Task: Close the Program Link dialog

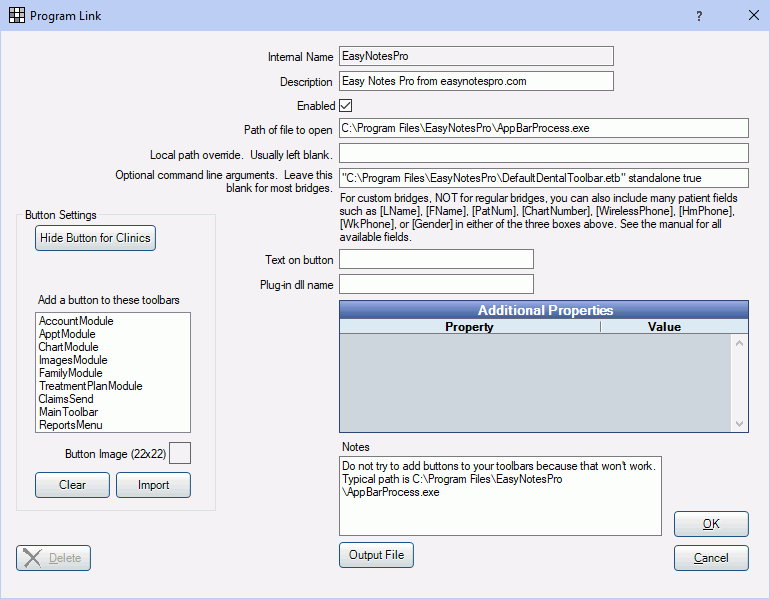Action: click(753, 15)
